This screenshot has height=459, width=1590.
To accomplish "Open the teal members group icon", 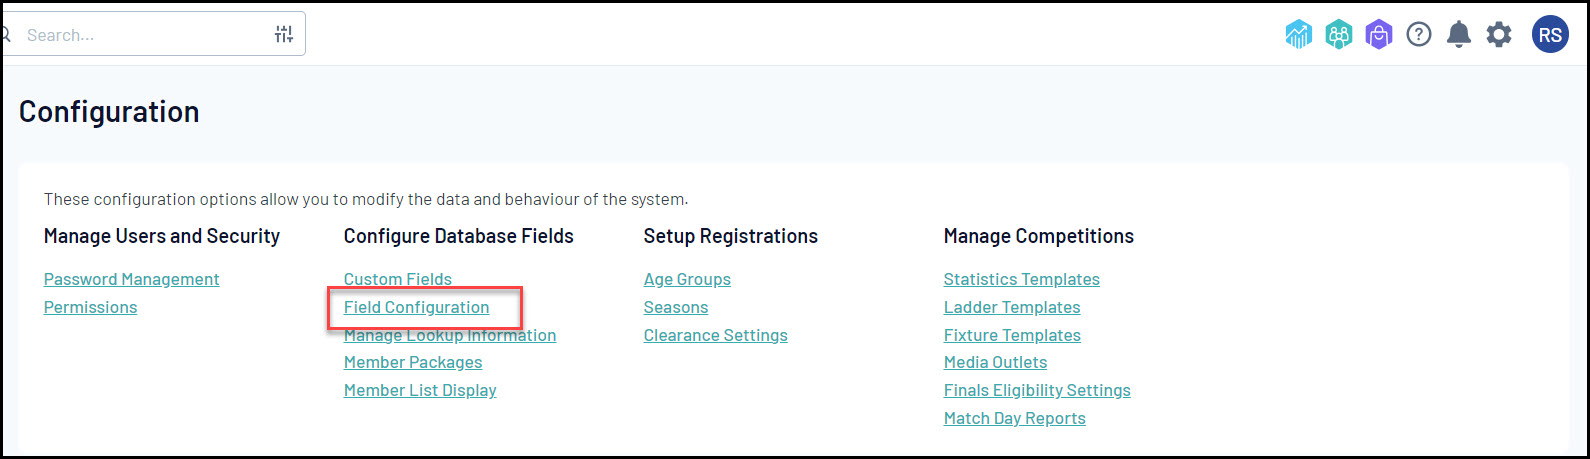I will click(x=1338, y=35).
